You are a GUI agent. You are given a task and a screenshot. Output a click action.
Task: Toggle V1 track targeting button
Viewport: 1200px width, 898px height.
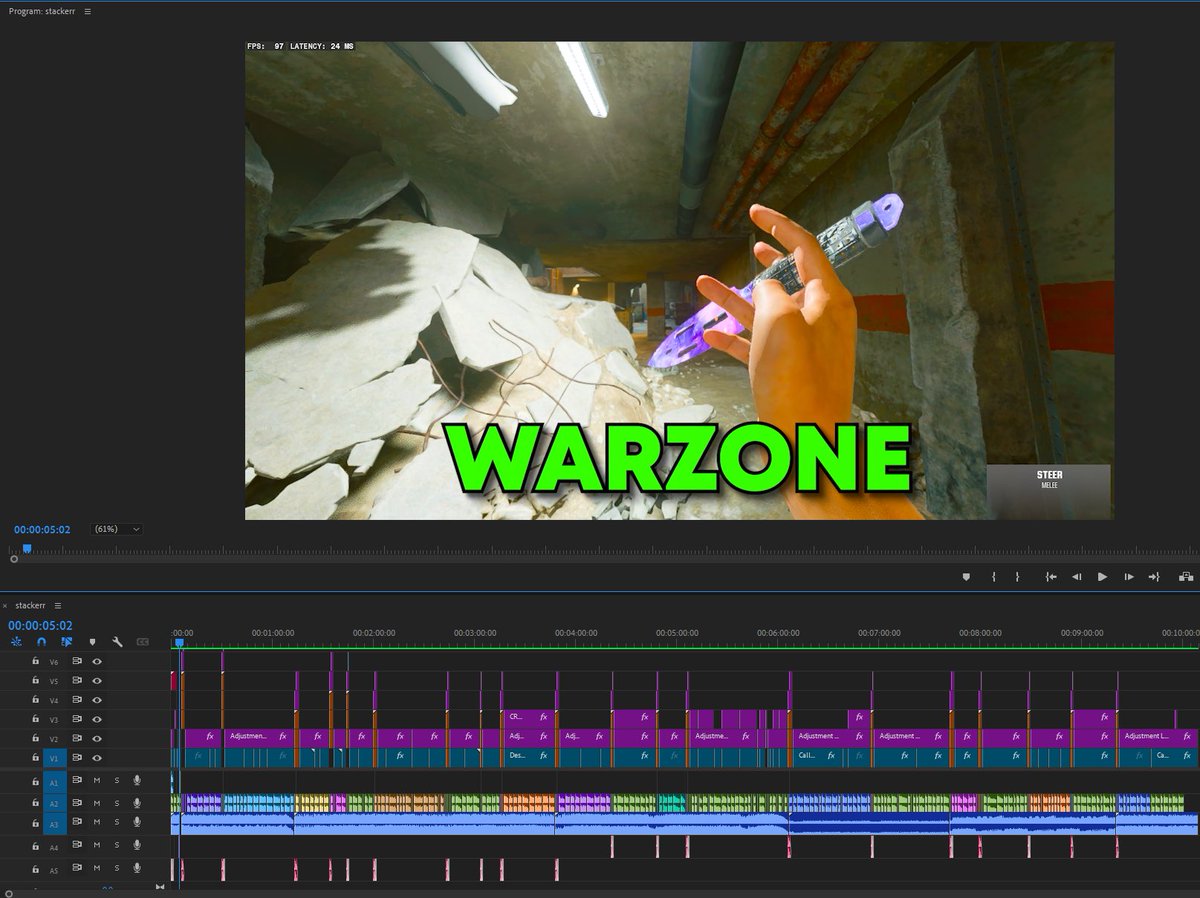click(x=54, y=758)
